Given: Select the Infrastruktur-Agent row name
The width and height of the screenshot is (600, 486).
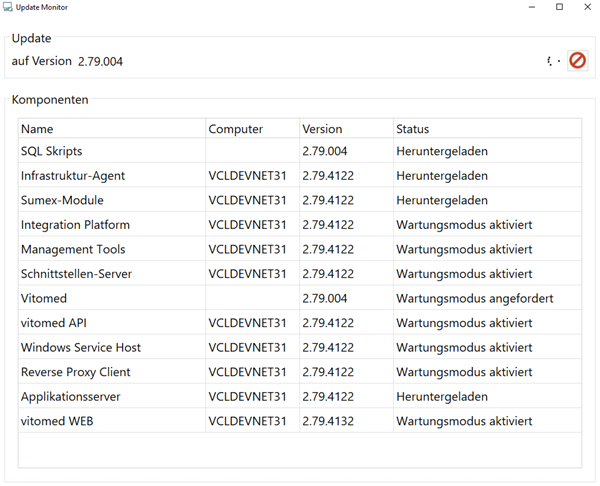Looking at the screenshot, I should (73, 176).
